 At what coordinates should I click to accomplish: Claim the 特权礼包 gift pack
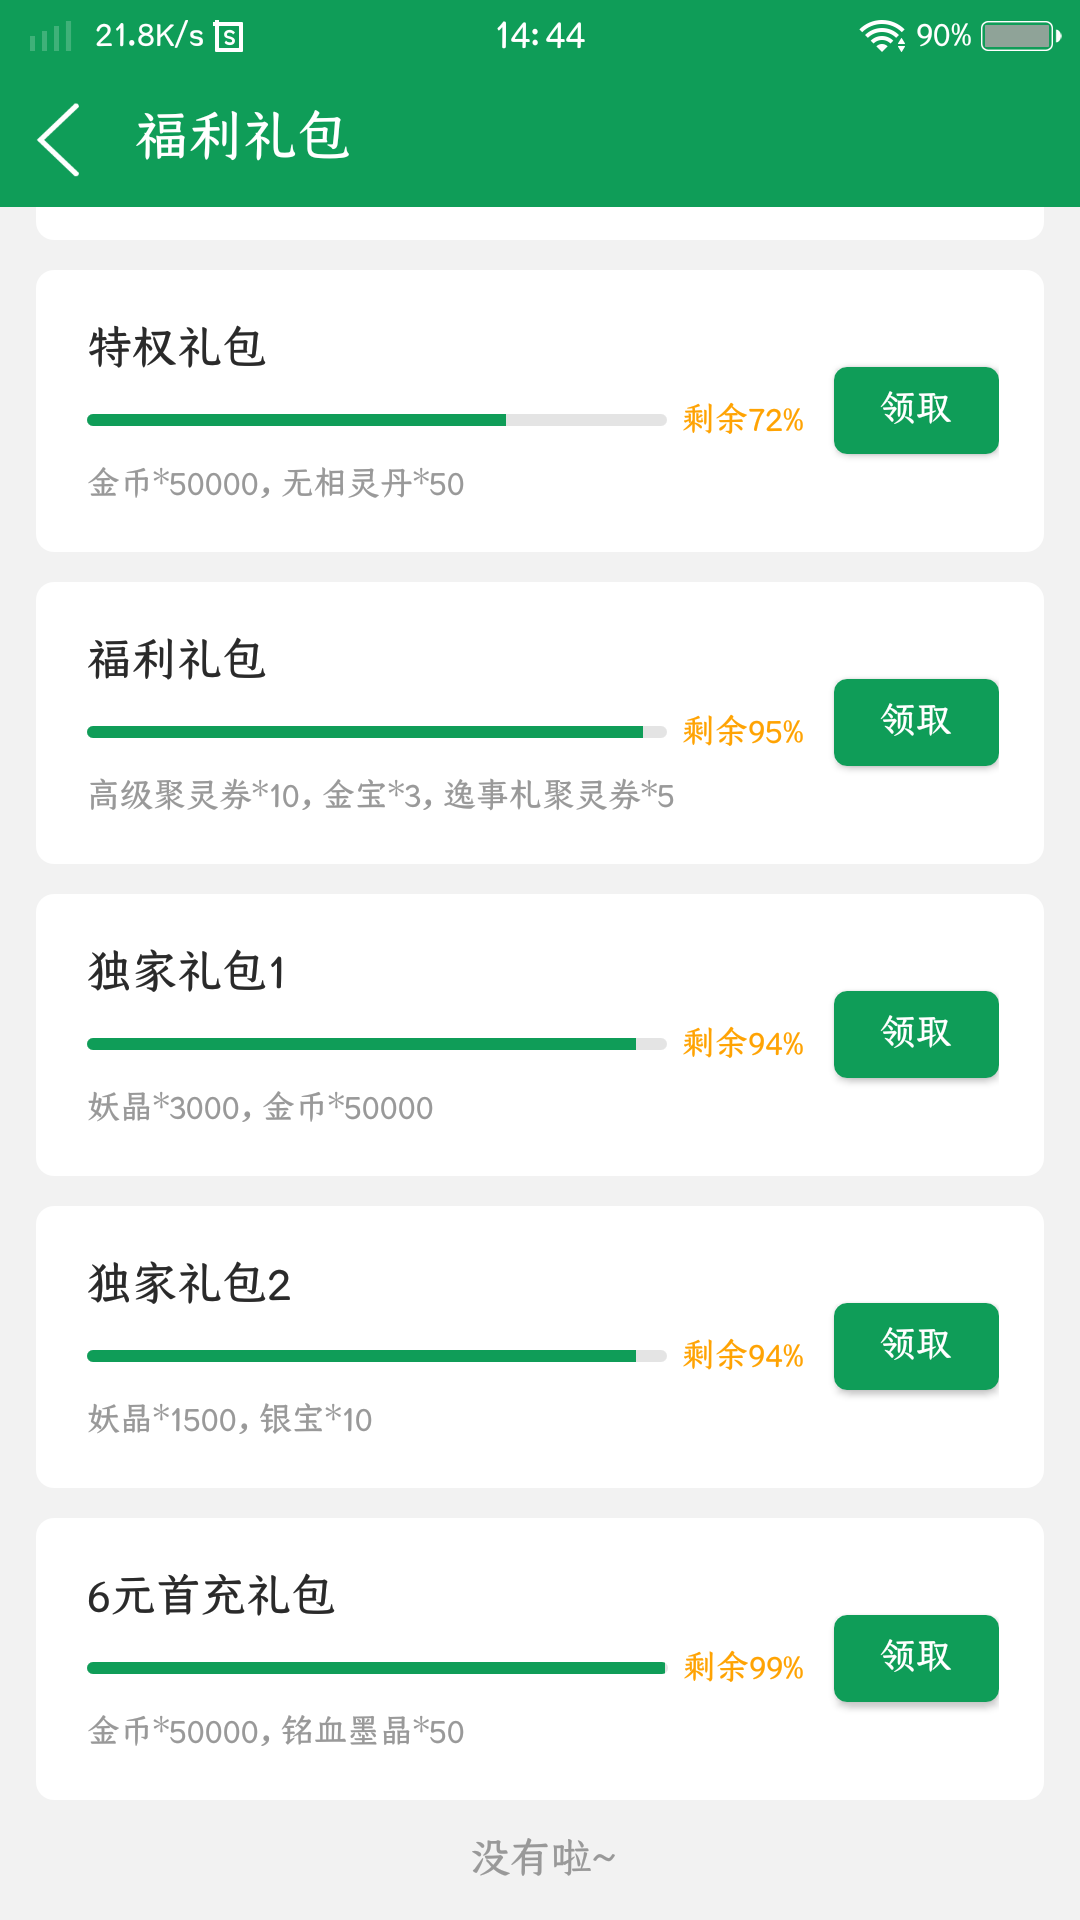(916, 410)
